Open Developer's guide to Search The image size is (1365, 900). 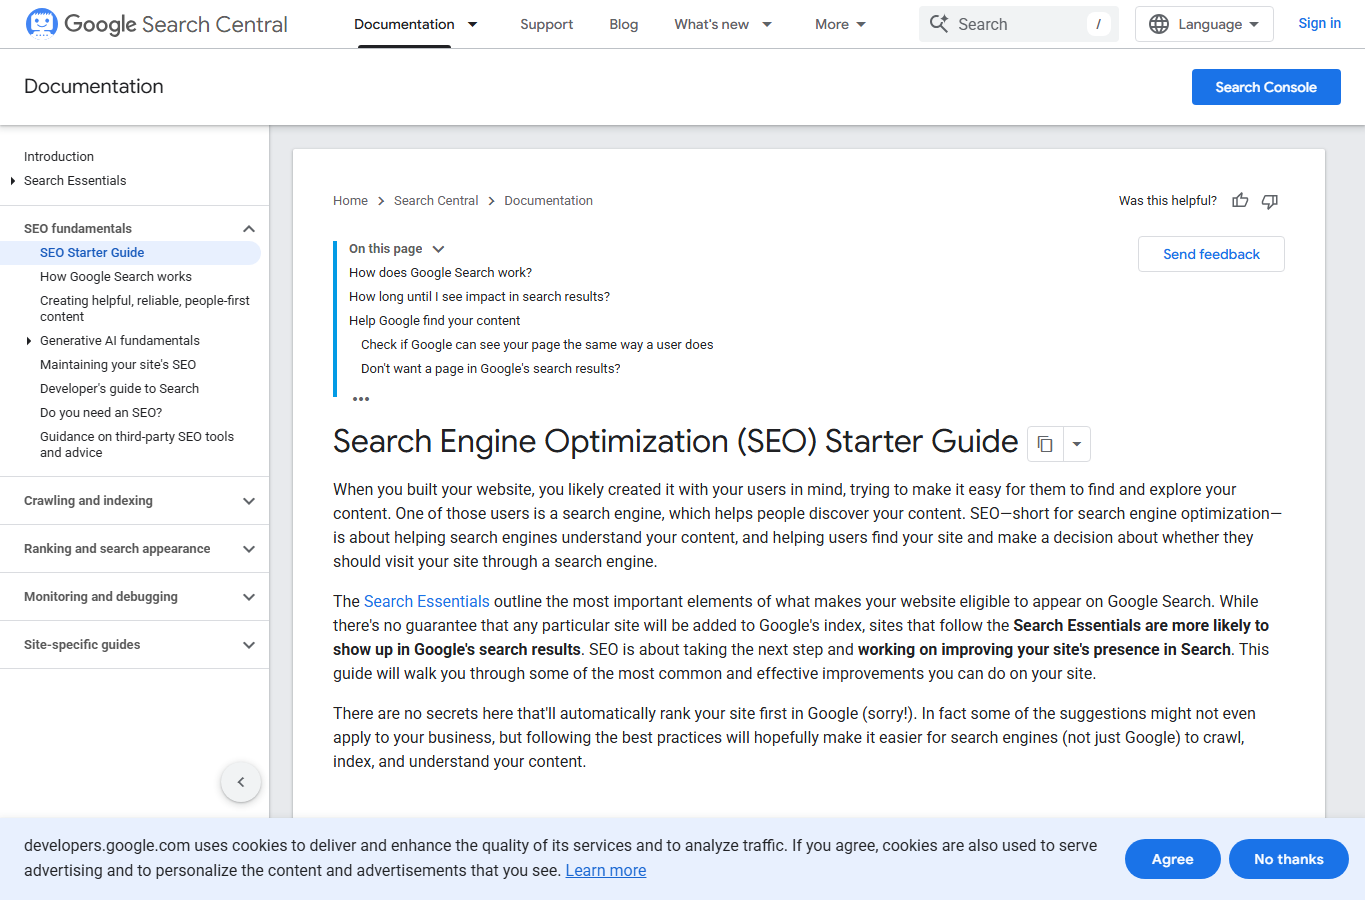pyautogui.click(x=119, y=389)
